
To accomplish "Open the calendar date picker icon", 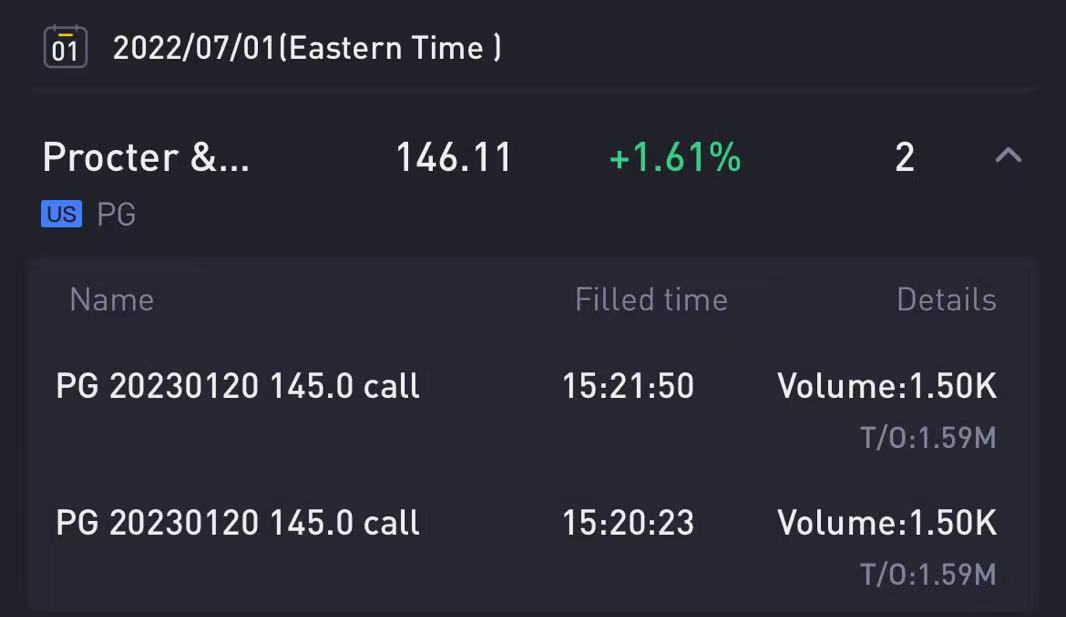I will point(65,47).
